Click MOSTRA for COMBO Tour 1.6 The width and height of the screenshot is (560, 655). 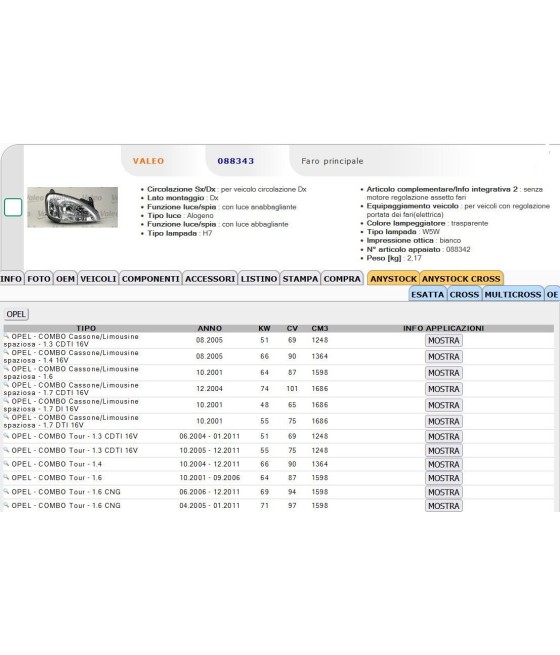point(443,478)
